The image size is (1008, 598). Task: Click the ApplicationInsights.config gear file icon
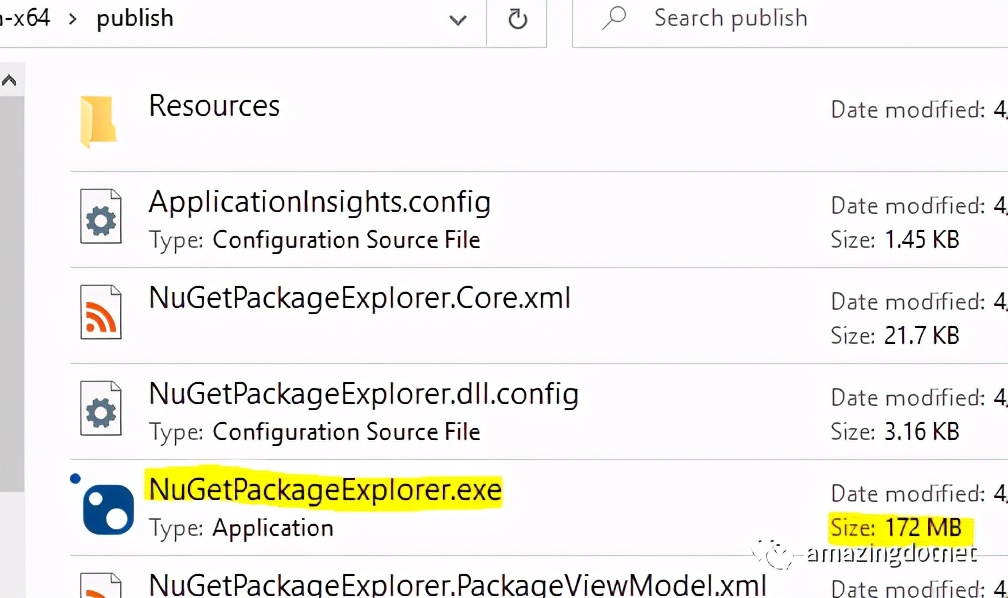pyautogui.click(x=101, y=216)
